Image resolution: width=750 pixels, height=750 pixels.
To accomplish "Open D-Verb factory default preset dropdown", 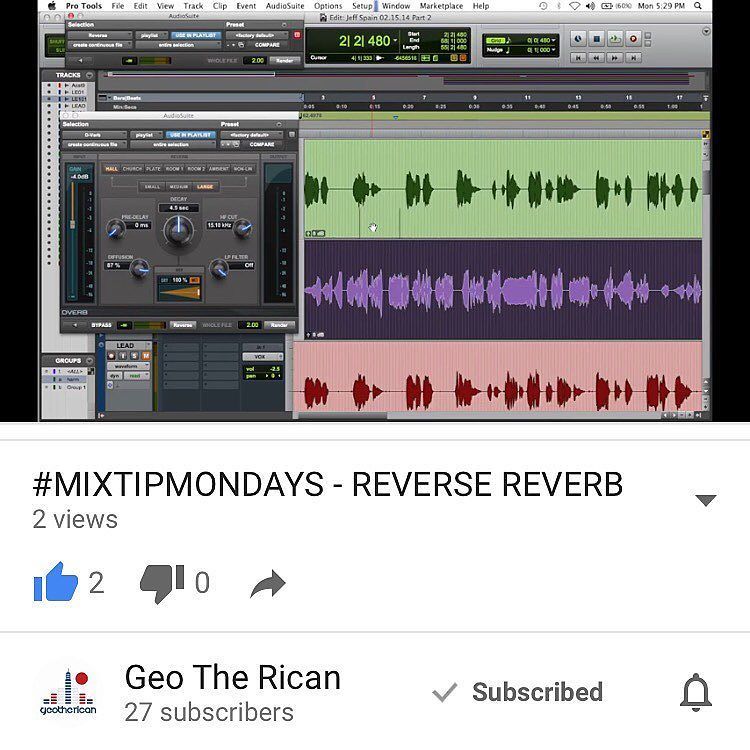I will [x=252, y=135].
